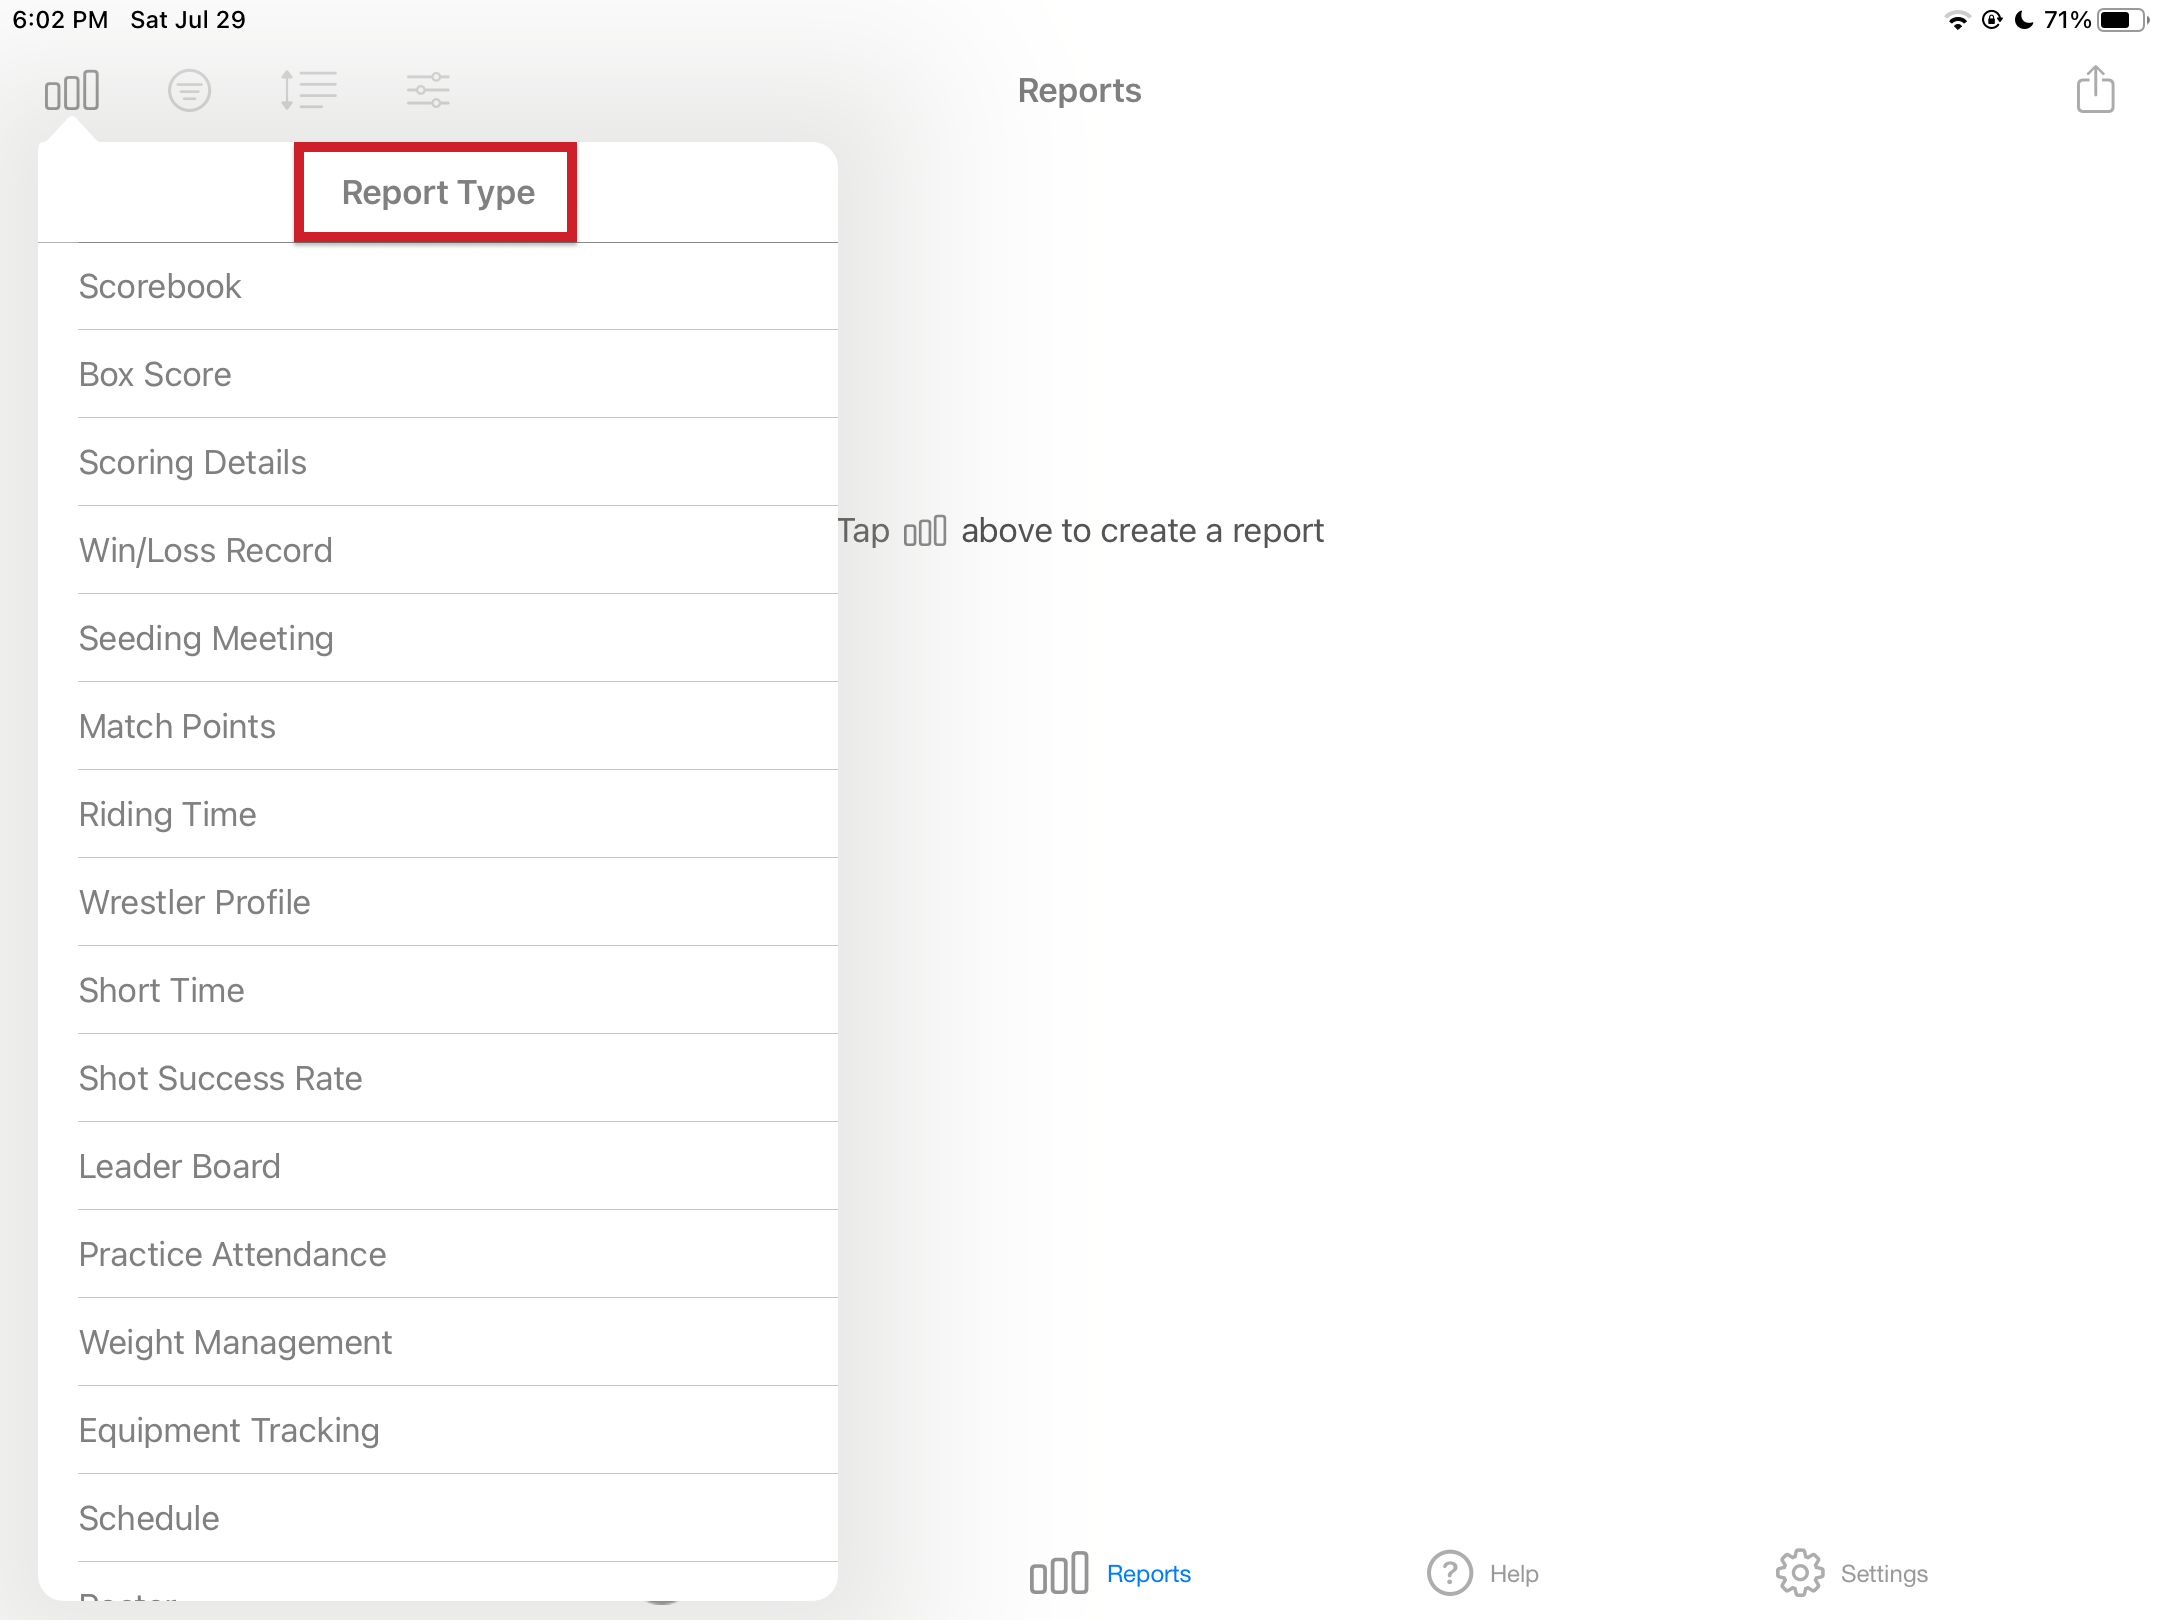The image size is (2160, 1620).
Task: Open the sliders options icon
Action: pos(428,91)
